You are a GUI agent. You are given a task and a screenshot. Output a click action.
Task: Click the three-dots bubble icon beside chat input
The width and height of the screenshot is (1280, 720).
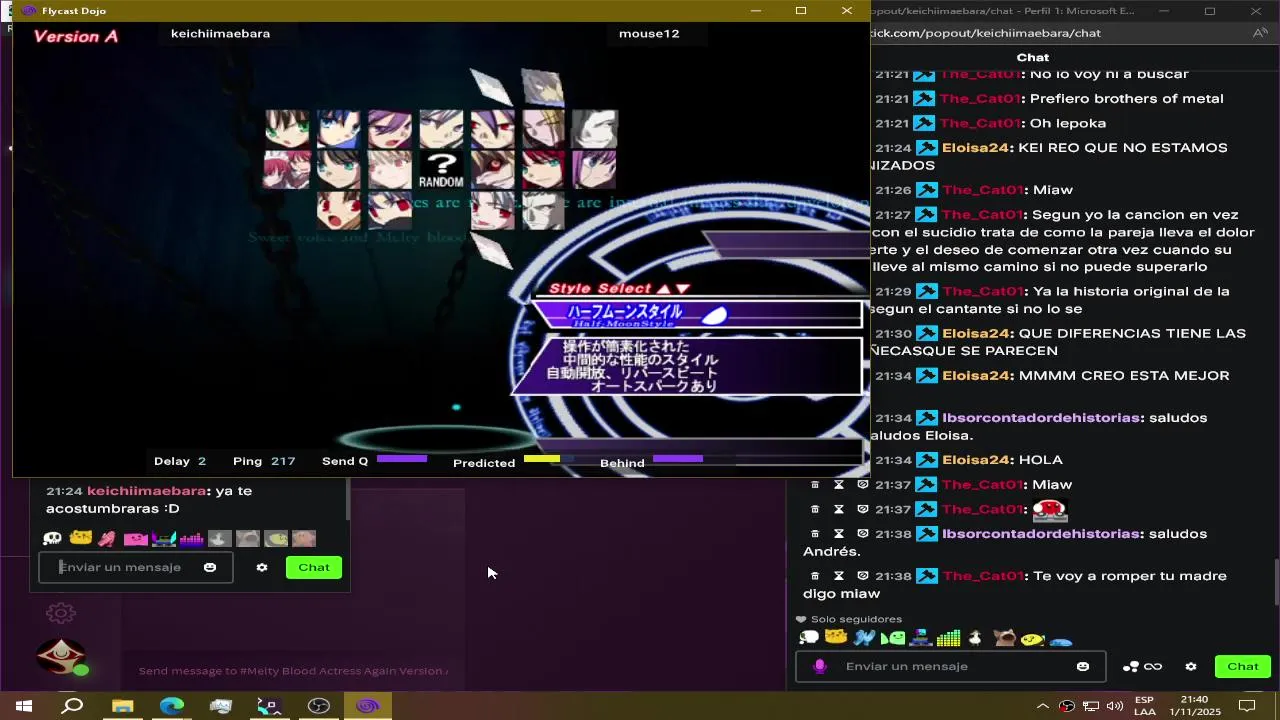(x=1131, y=666)
